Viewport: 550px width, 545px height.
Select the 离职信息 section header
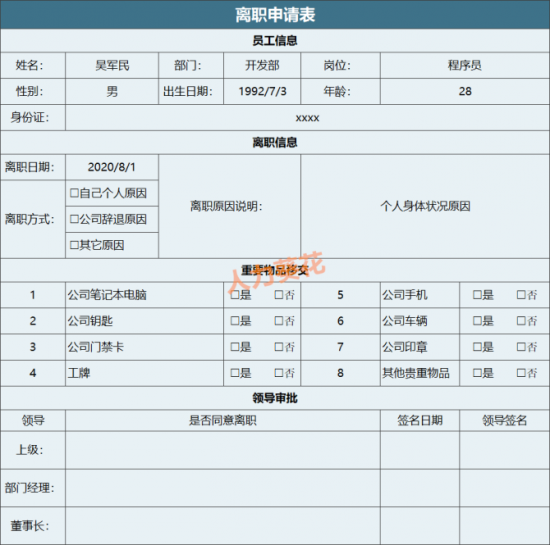(x=275, y=142)
